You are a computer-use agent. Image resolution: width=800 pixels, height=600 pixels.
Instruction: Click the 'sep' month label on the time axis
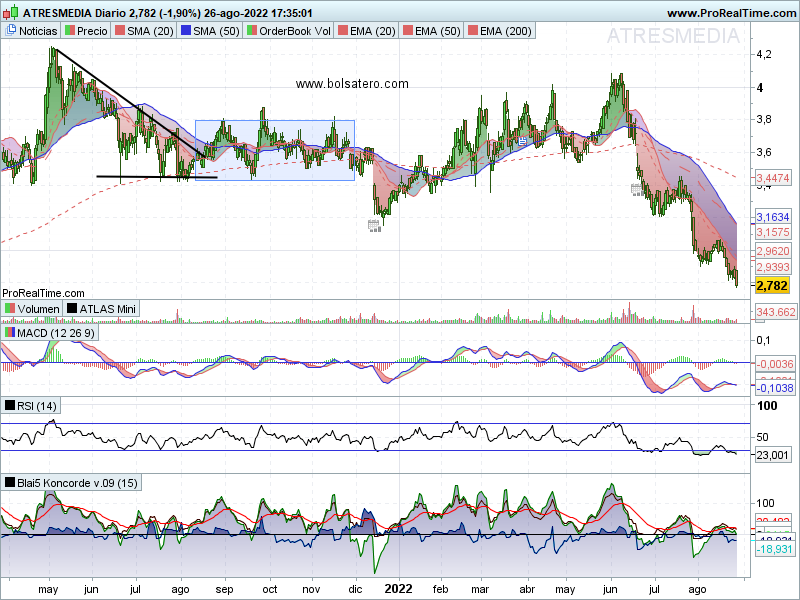click(x=224, y=590)
